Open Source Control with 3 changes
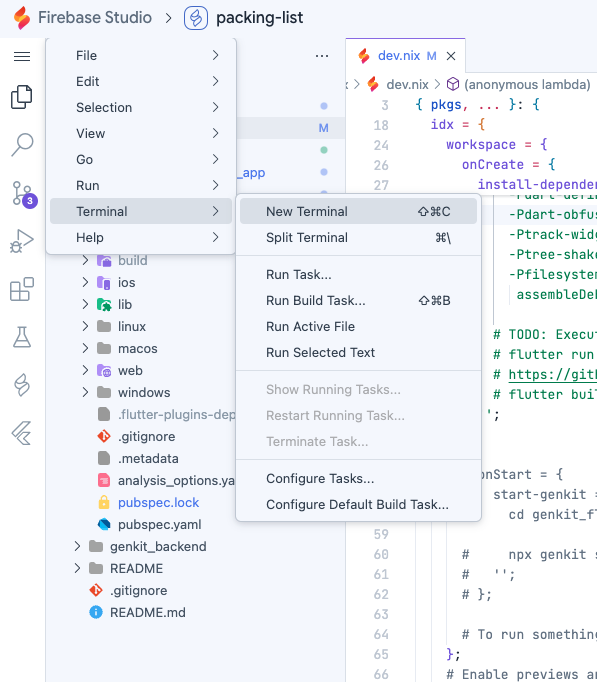 pyautogui.click(x=23, y=194)
